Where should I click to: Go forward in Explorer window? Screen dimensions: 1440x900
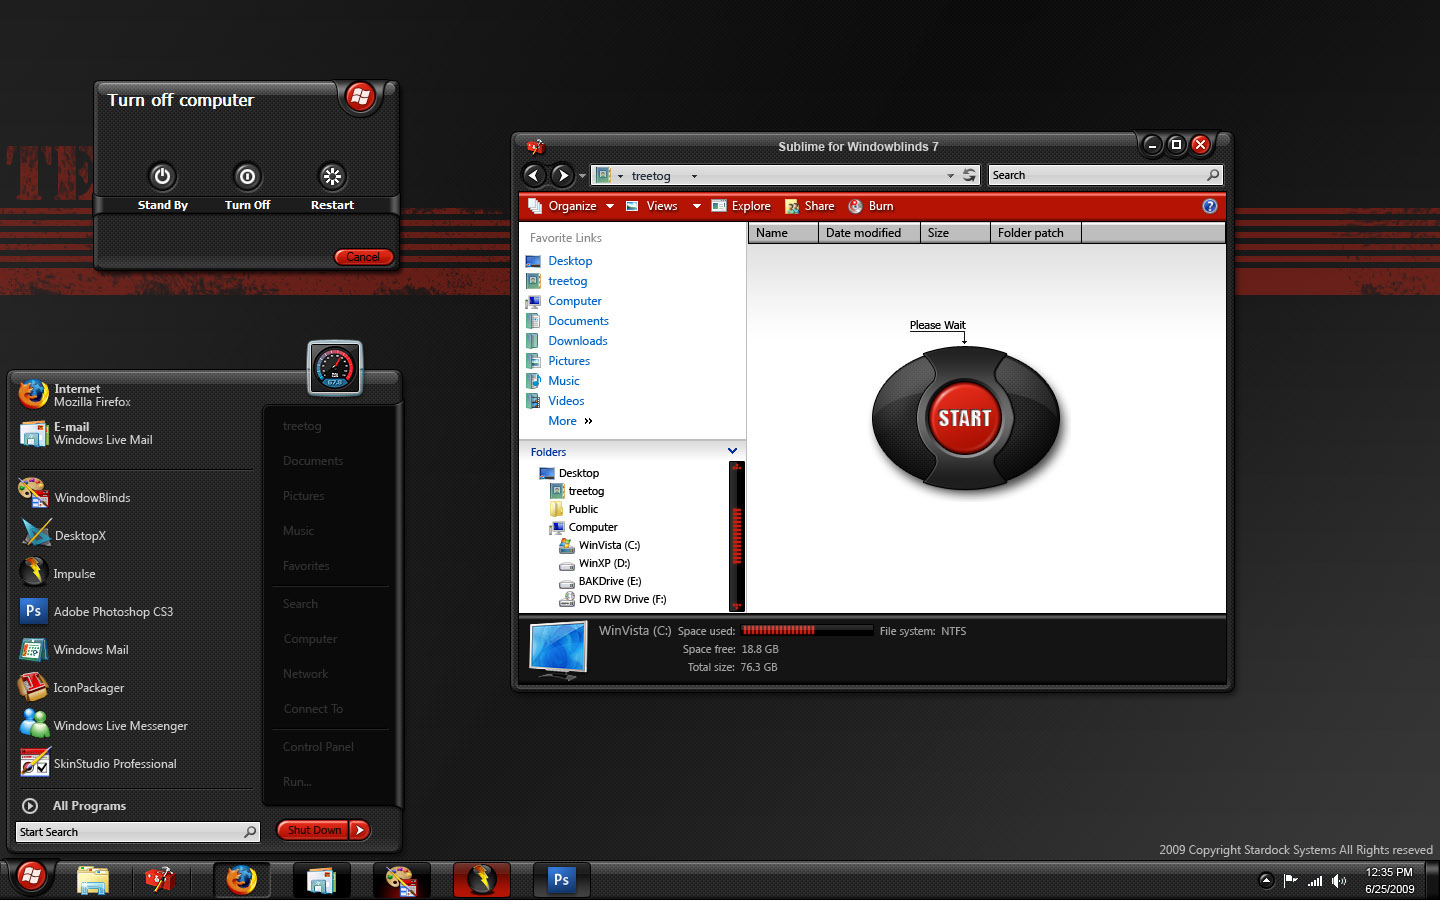click(x=562, y=175)
